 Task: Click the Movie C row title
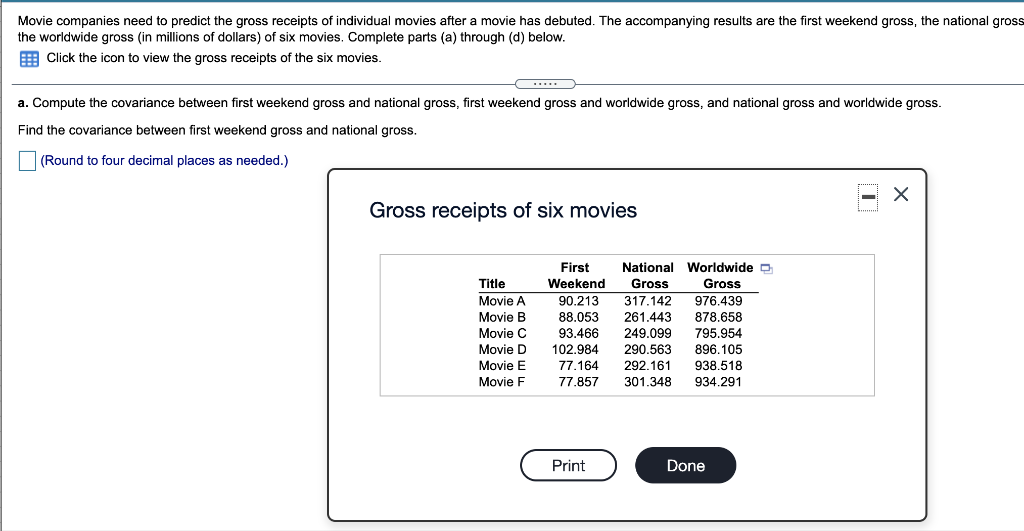502,333
